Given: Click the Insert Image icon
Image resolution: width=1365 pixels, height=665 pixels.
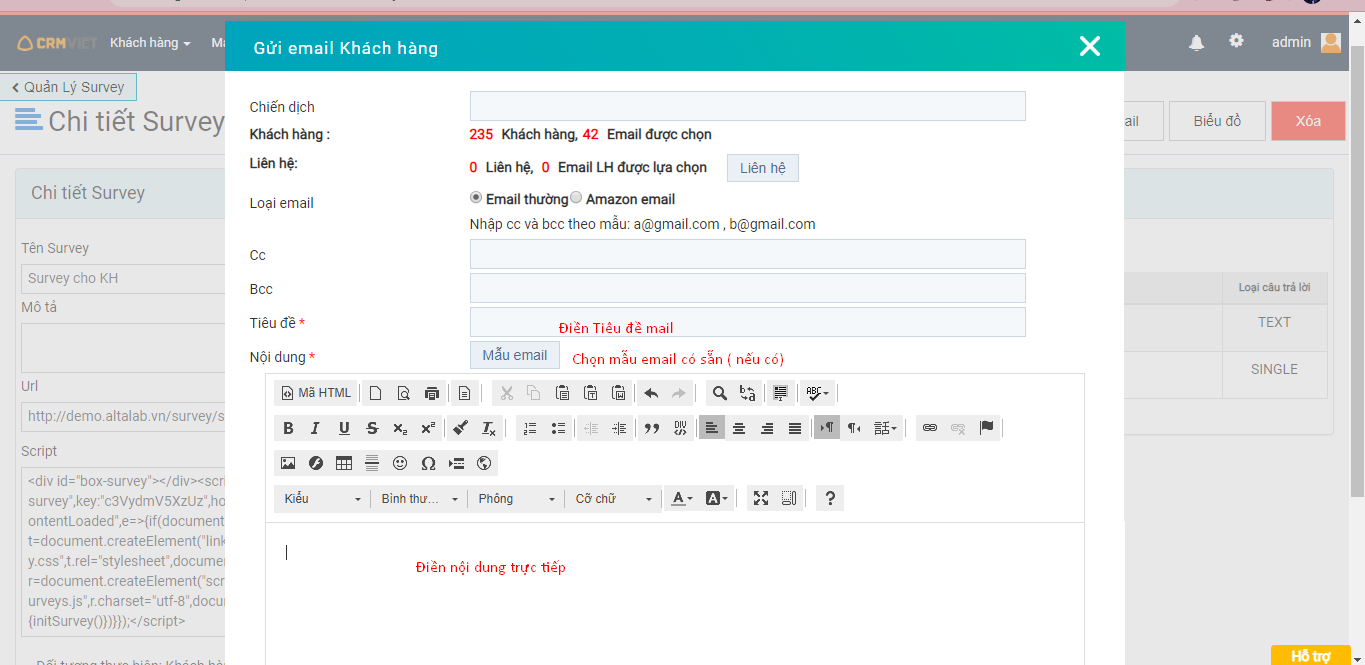Looking at the screenshot, I should click(x=288, y=463).
